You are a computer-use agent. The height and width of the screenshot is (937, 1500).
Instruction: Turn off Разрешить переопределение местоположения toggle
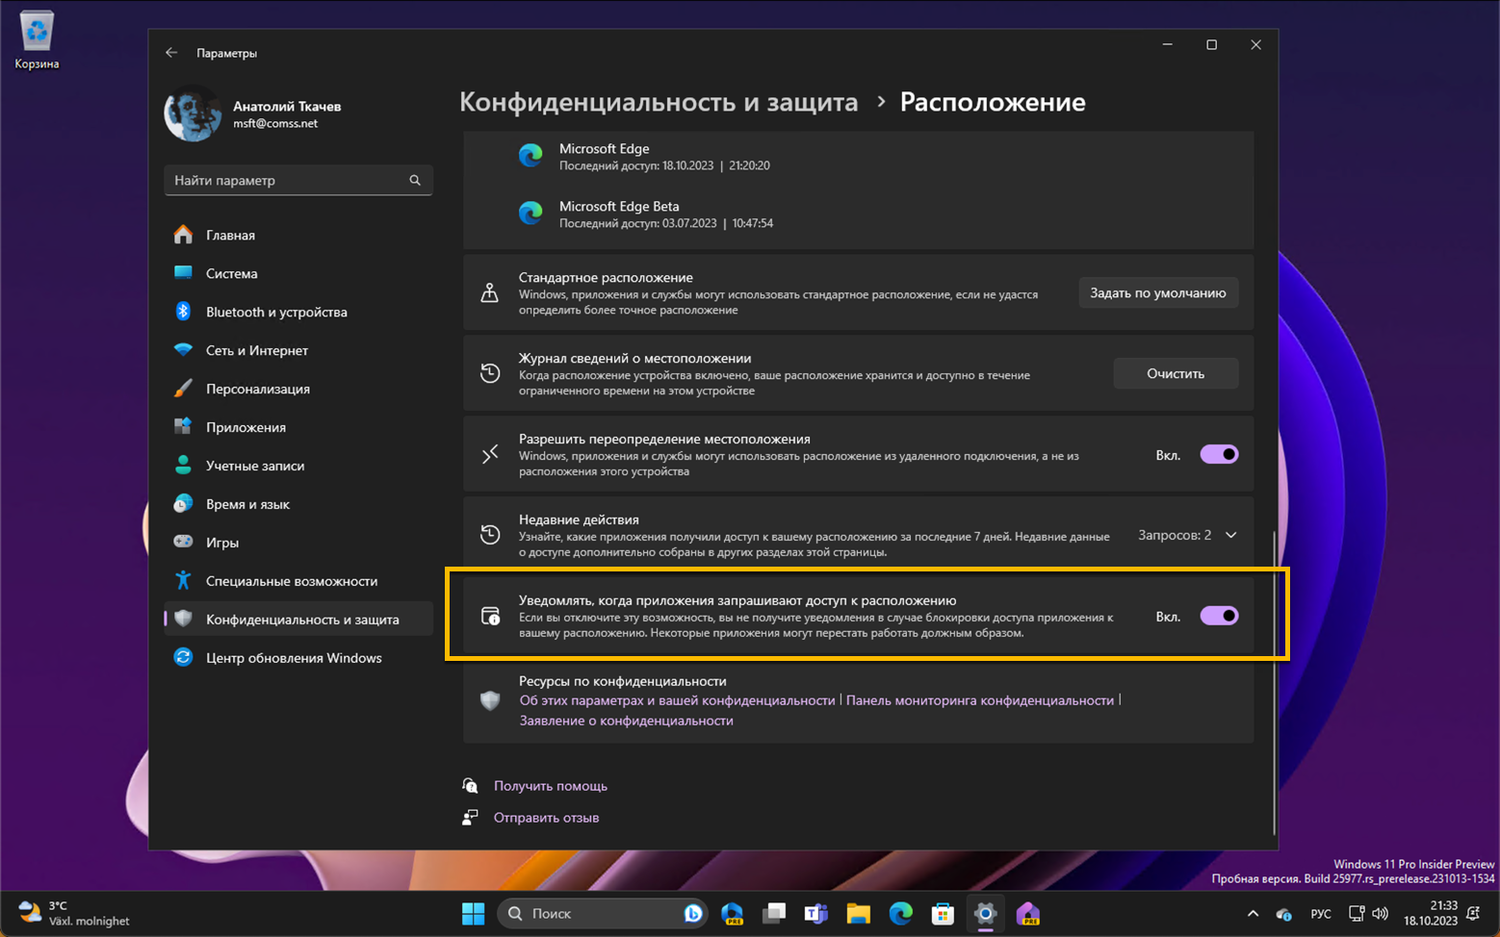[1219, 455]
